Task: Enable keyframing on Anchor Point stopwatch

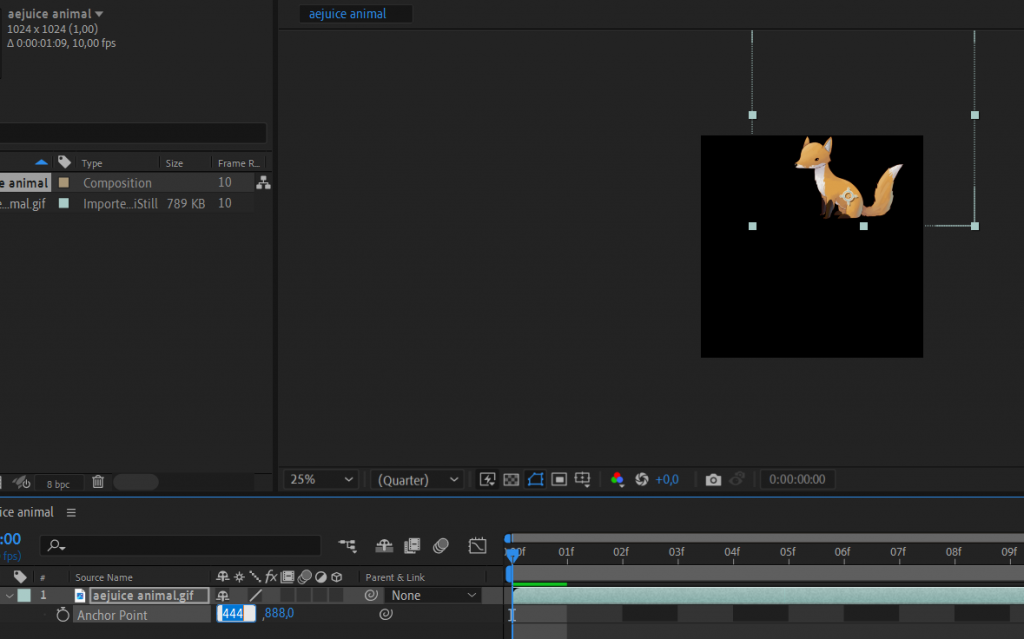Action: (61, 613)
